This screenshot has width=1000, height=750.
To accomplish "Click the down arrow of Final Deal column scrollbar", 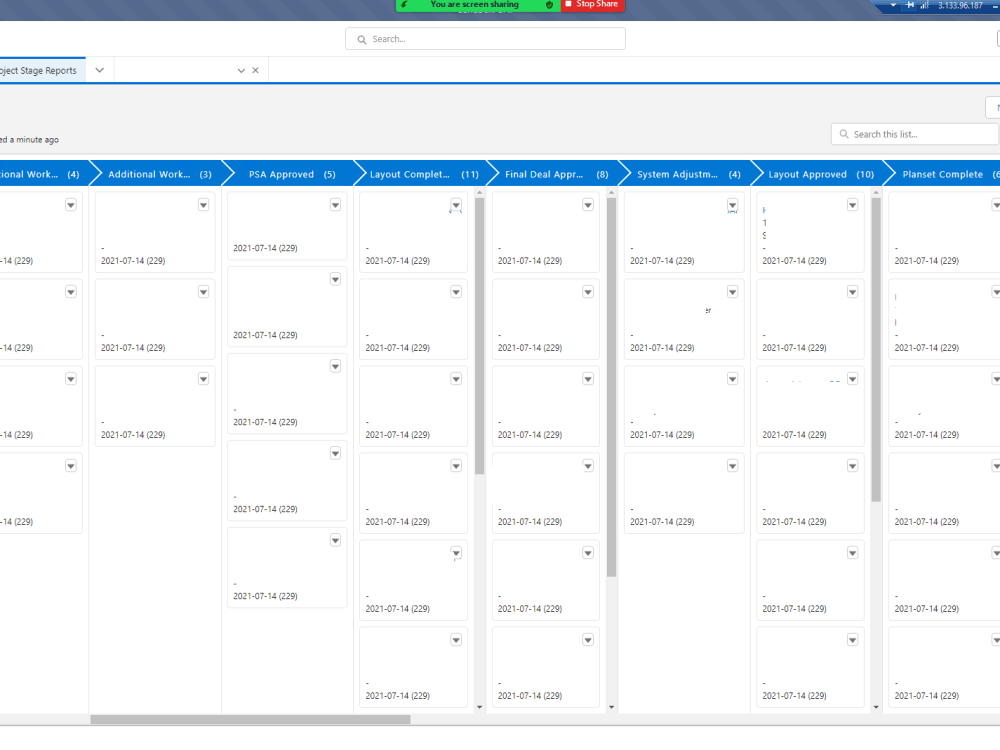I will 612,707.
